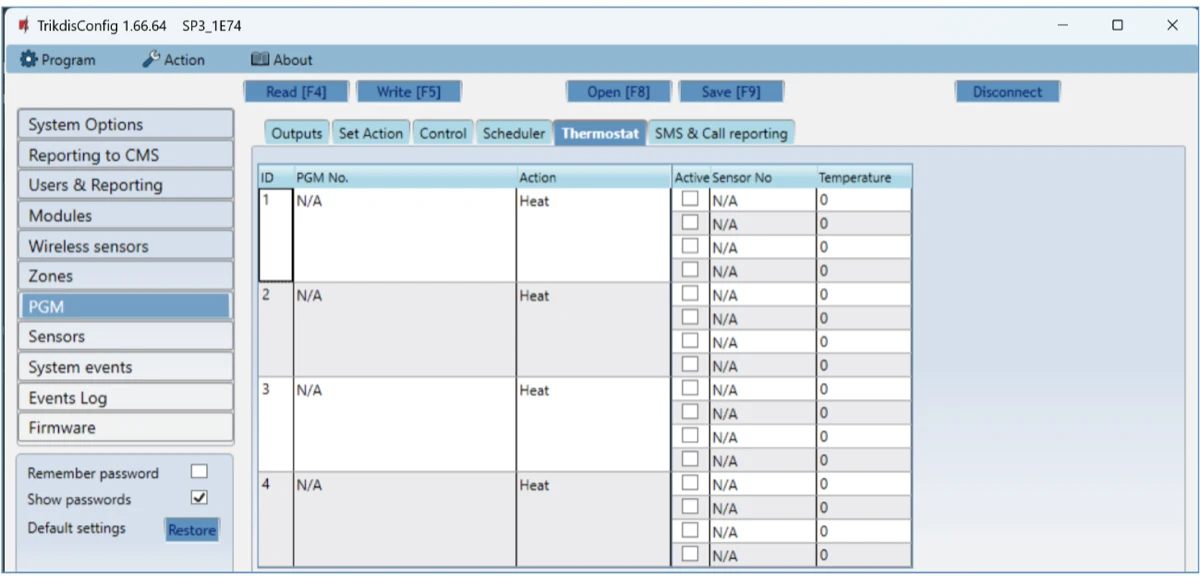Open the About menu with book icon
1200x578 pixels.
281,60
